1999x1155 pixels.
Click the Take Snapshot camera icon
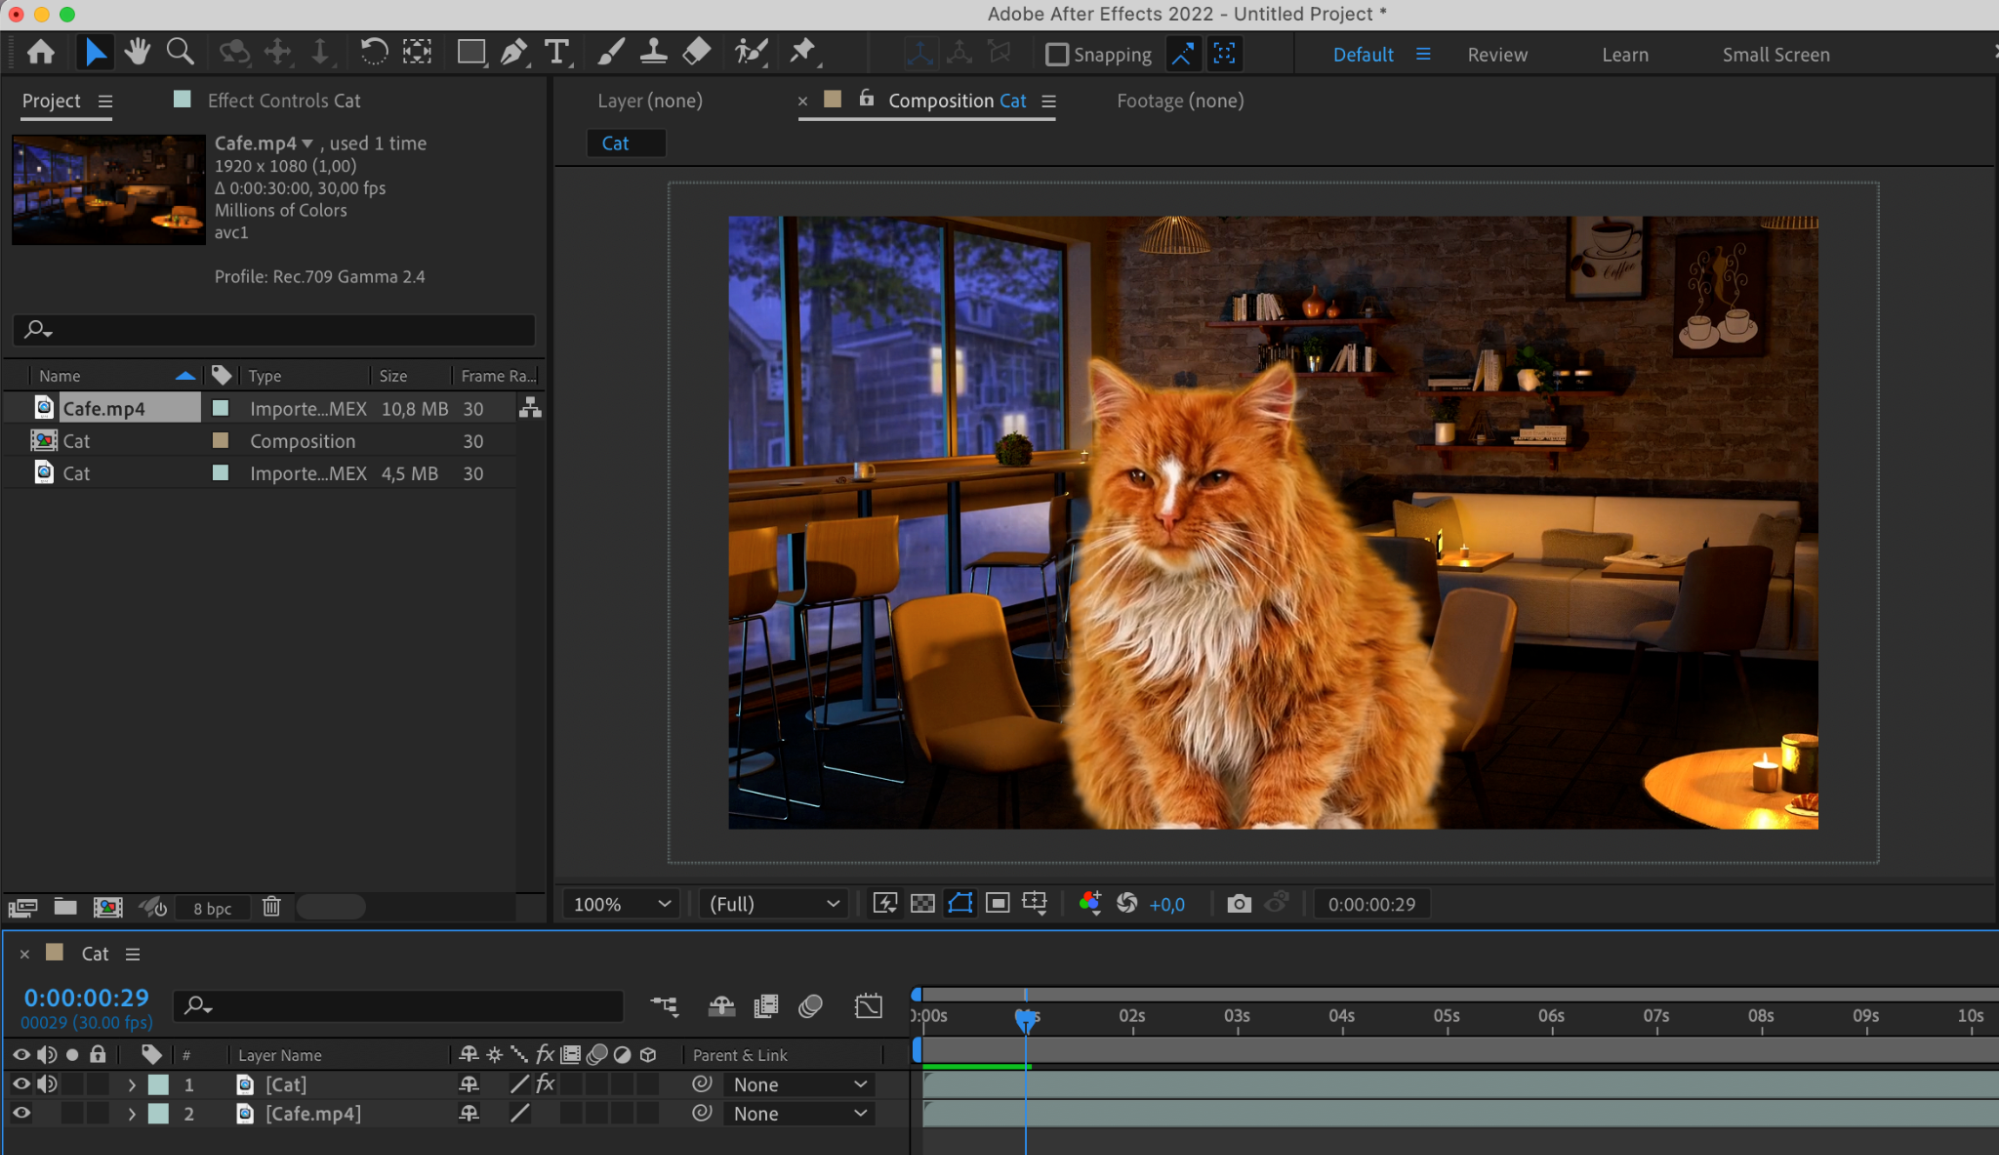click(1238, 904)
